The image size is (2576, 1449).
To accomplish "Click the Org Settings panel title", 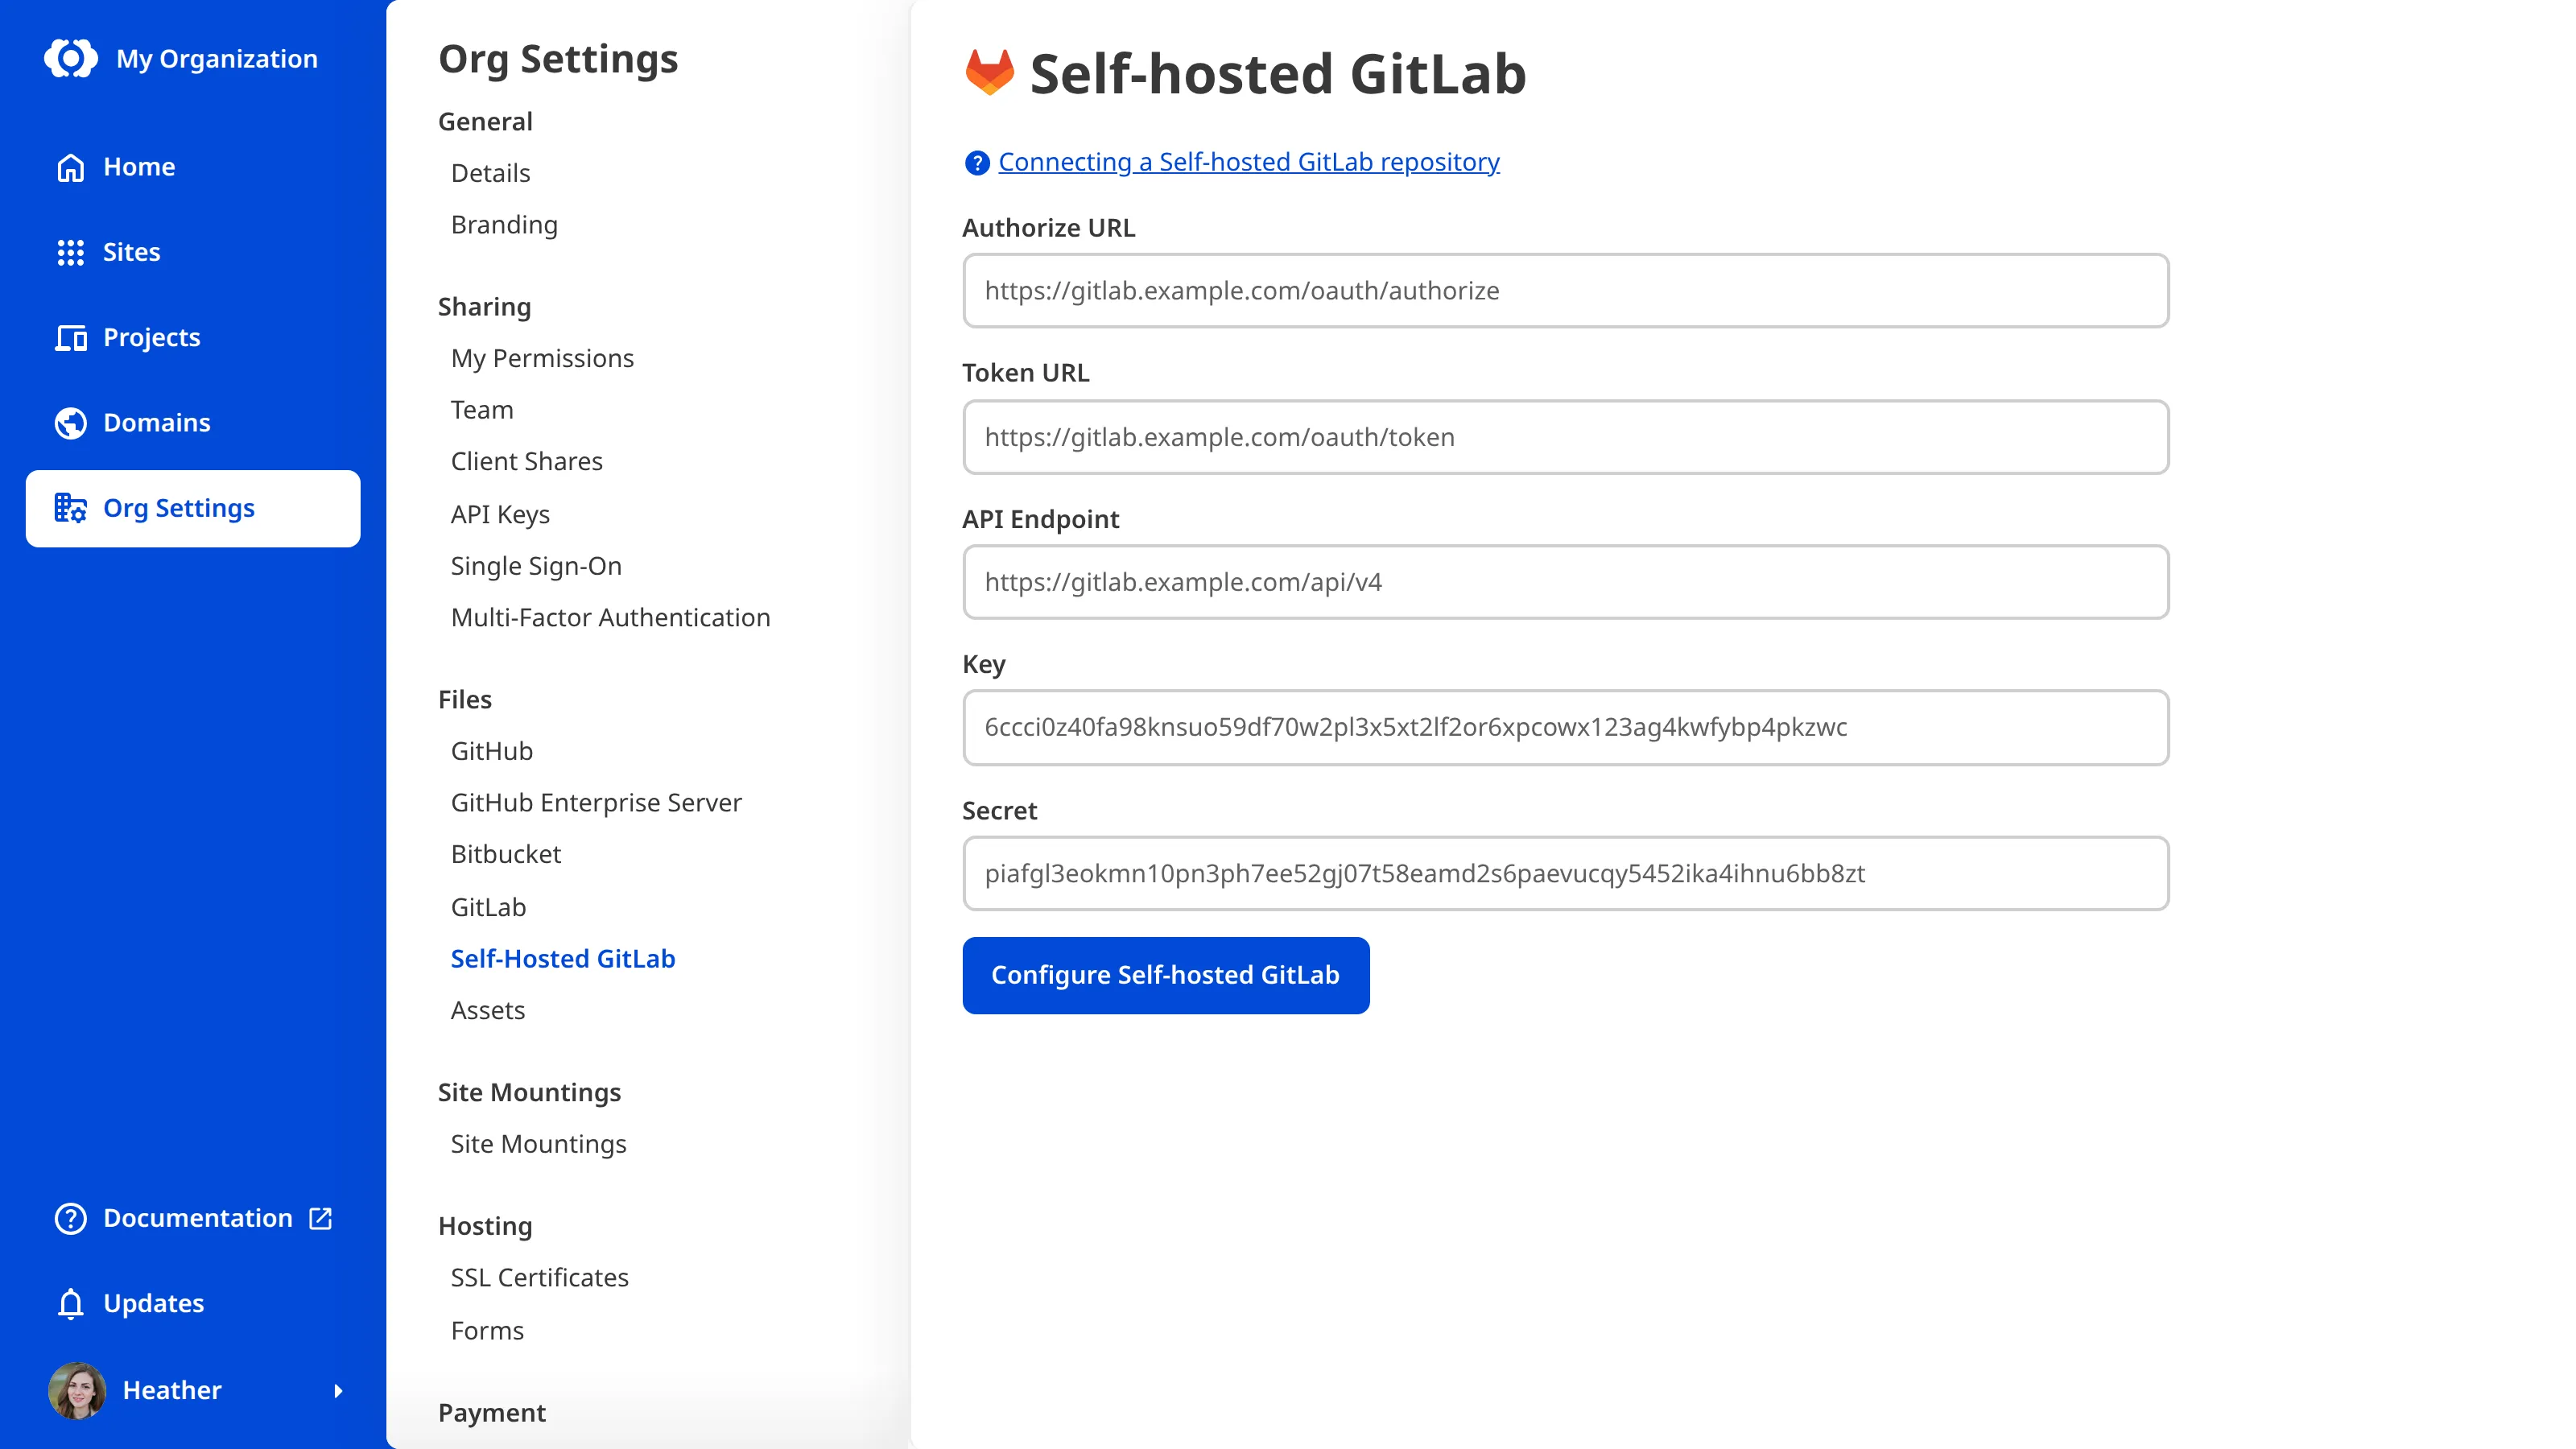I will pos(558,59).
